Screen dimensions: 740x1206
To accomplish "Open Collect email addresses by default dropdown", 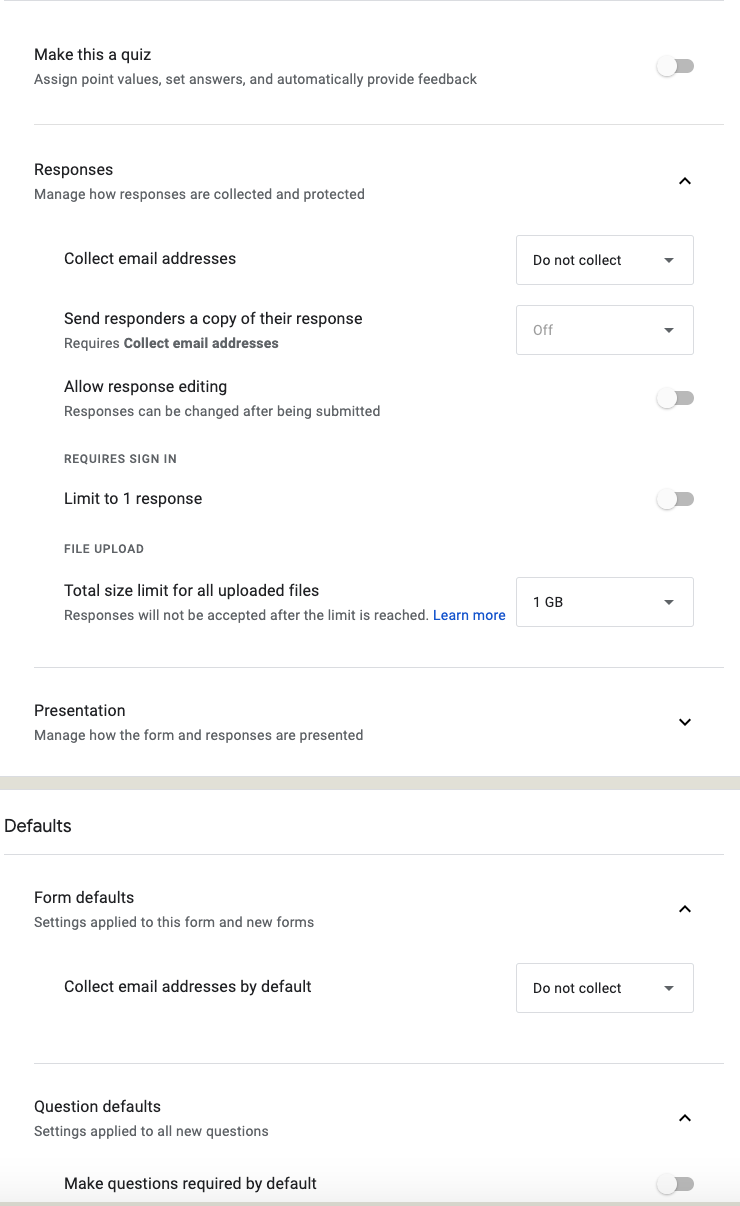I will (x=605, y=988).
